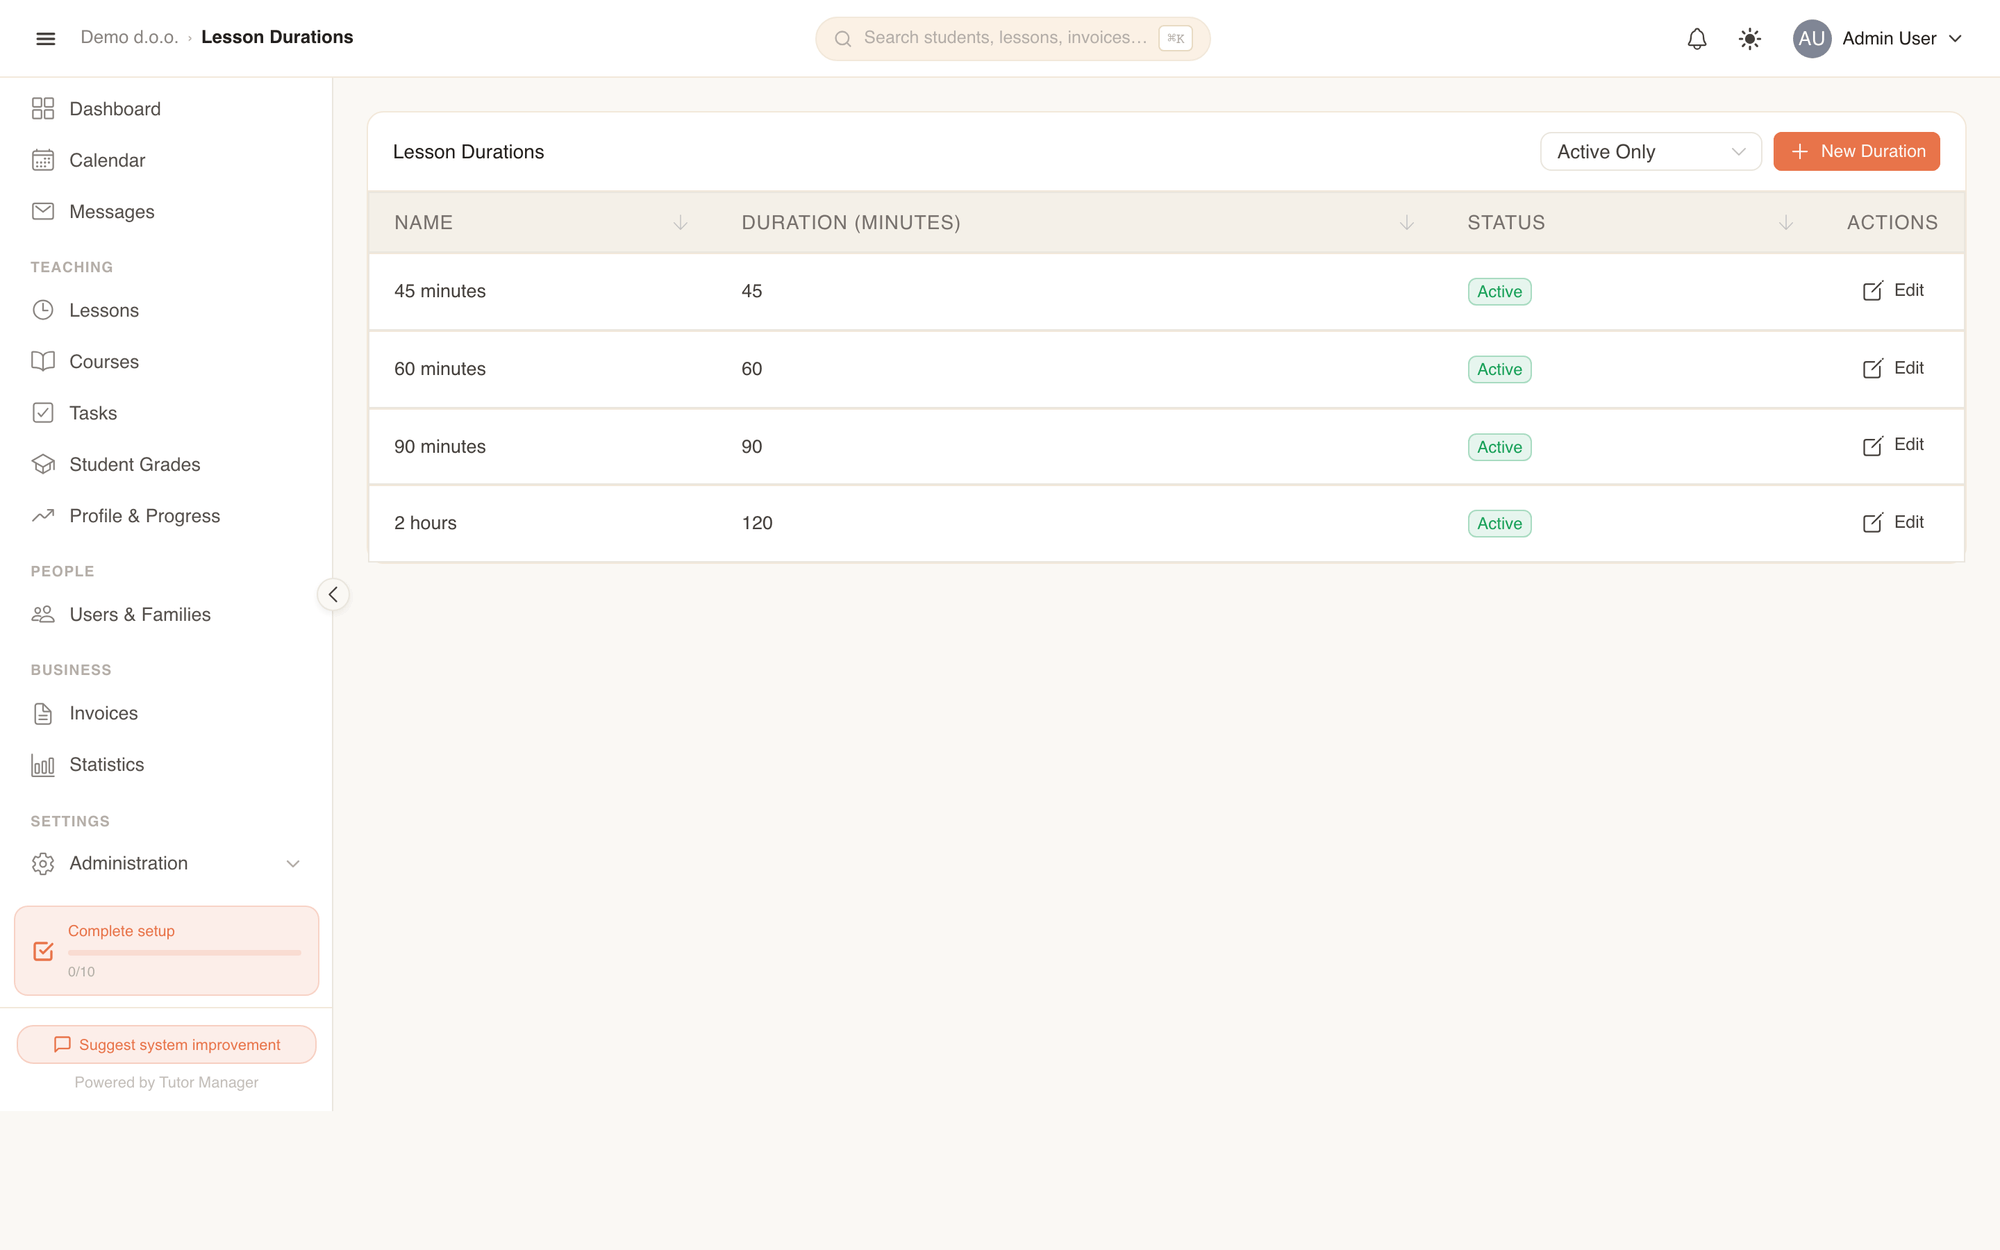Open the Complete setup checklist card
This screenshot has width=2000, height=1250.
(x=166, y=950)
